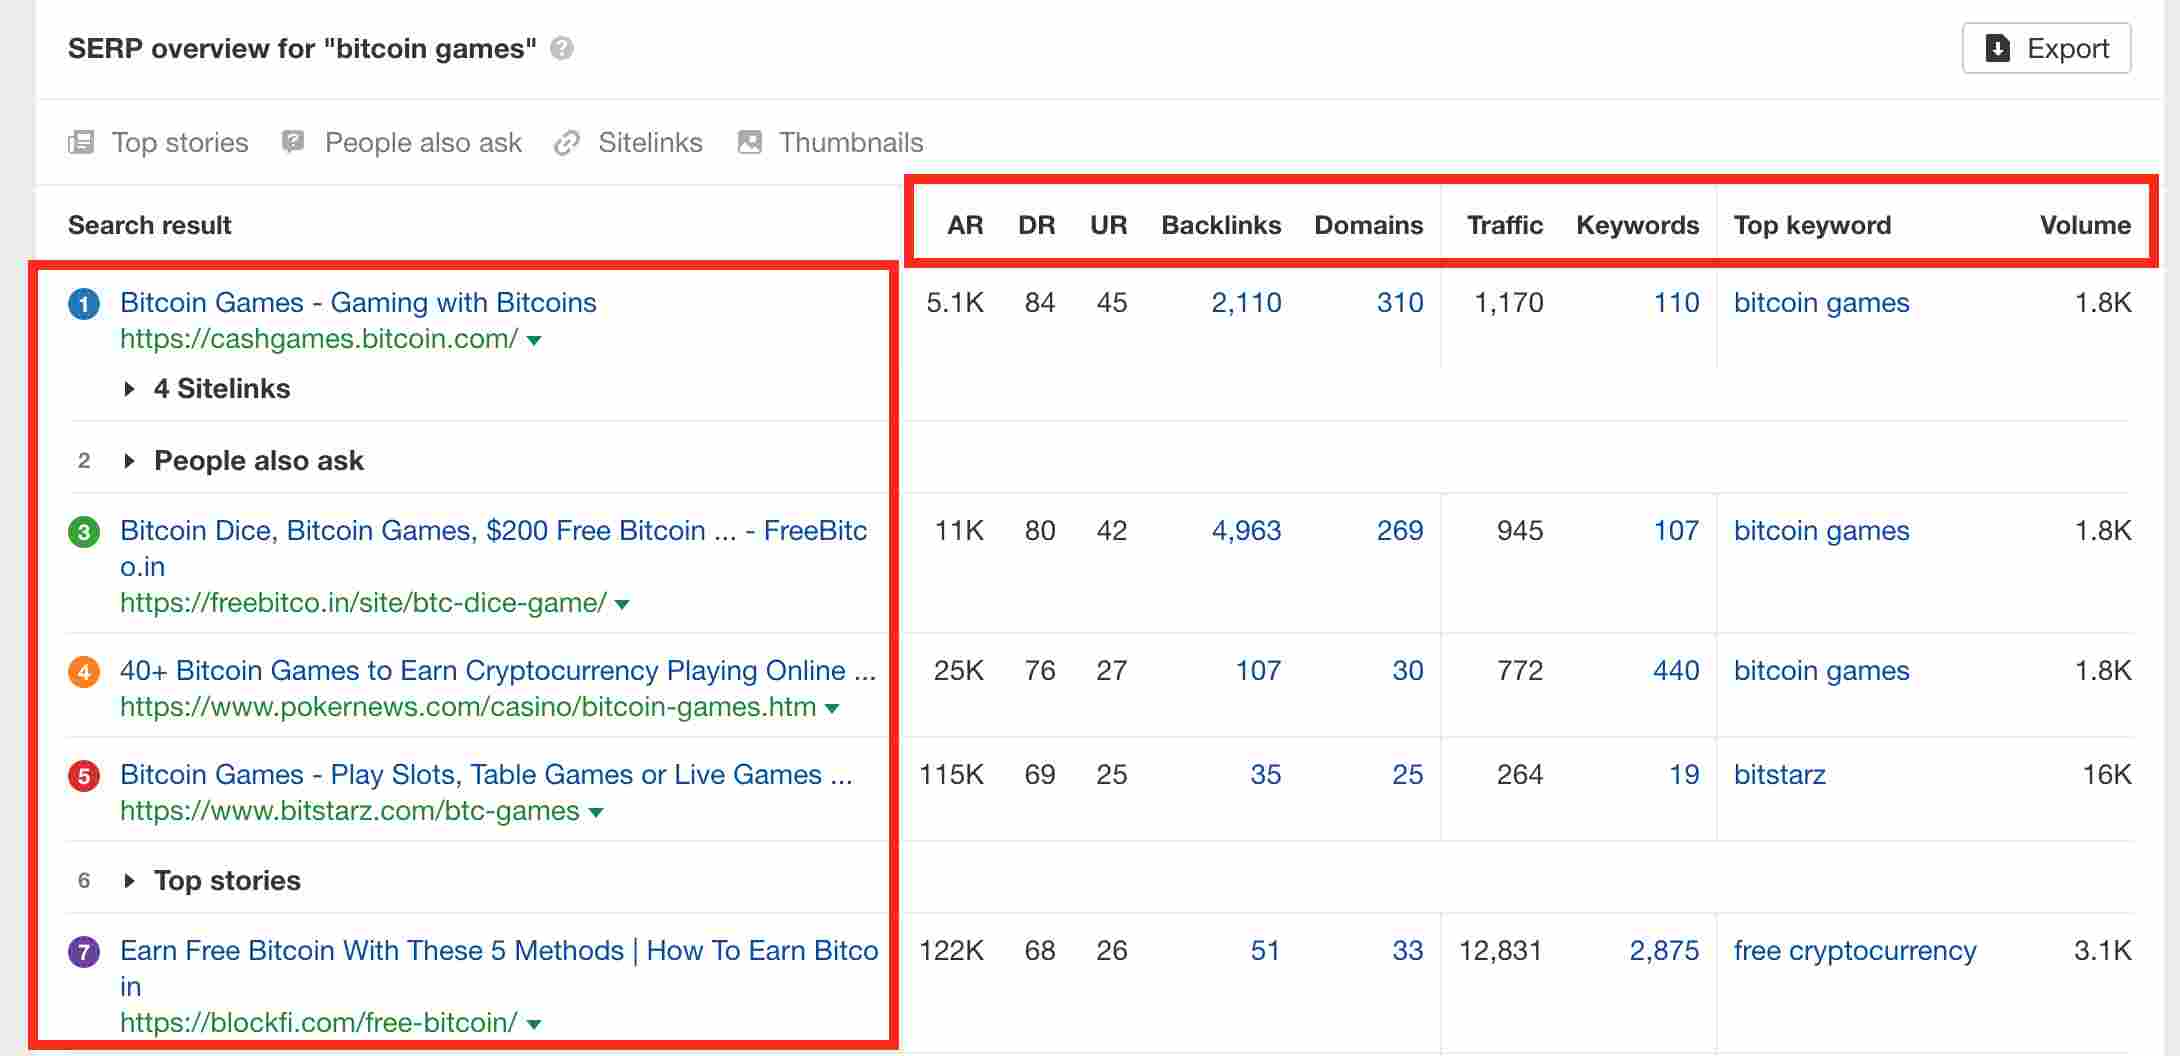The image size is (2180, 1056).
Task: Click the Thumbnails feature label
Action: (851, 142)
